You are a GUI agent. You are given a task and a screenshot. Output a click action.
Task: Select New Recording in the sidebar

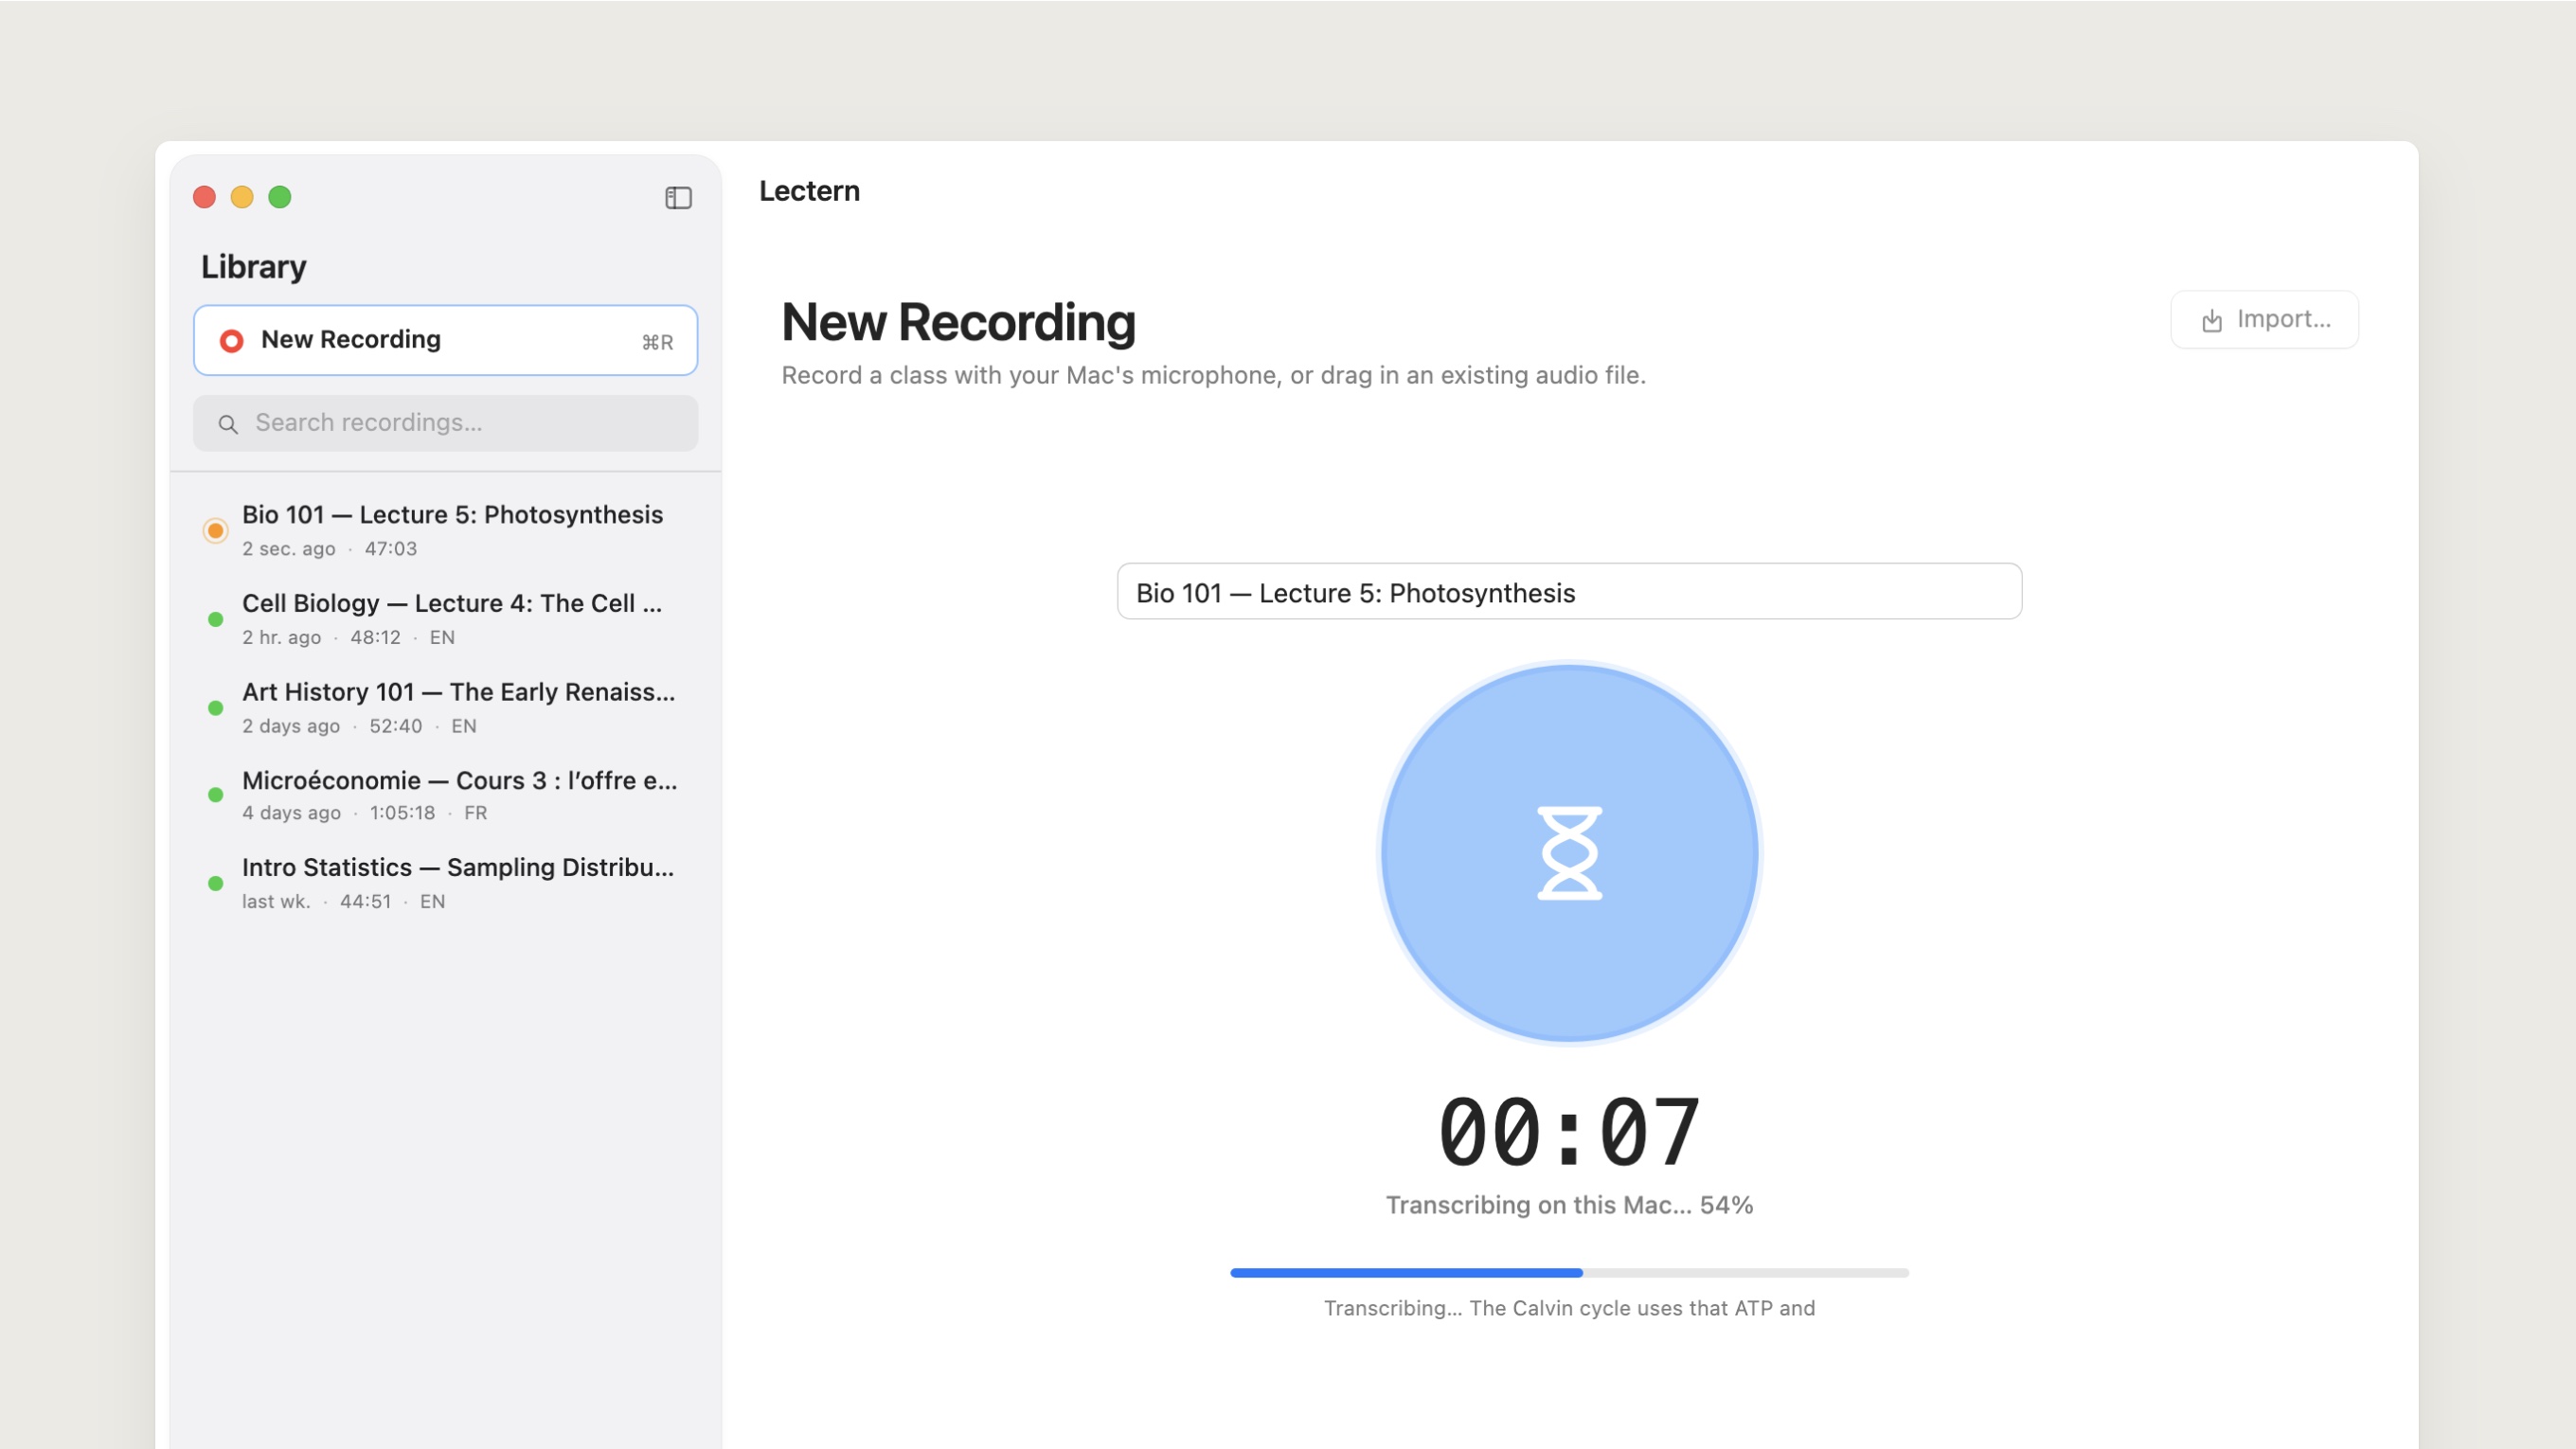click(x=445, y=340)
